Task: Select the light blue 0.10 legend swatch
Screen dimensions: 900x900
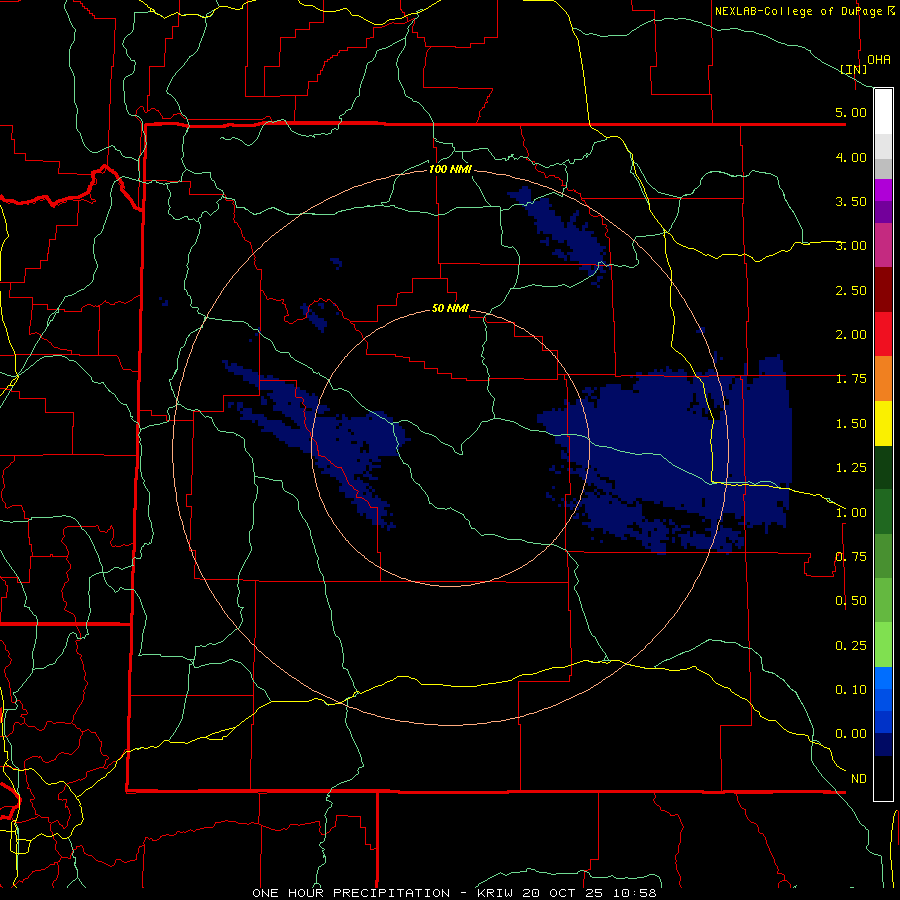Action: point(883,678)
